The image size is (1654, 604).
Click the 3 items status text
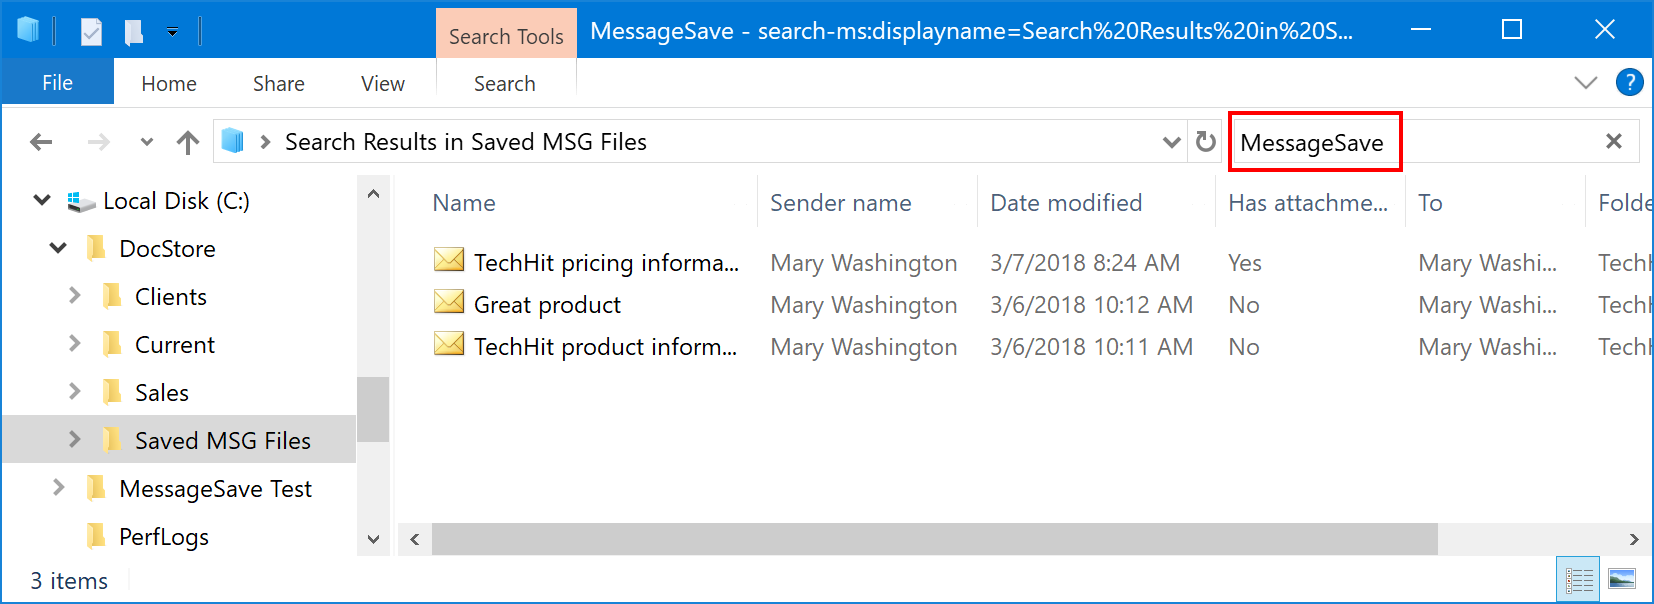69,581
